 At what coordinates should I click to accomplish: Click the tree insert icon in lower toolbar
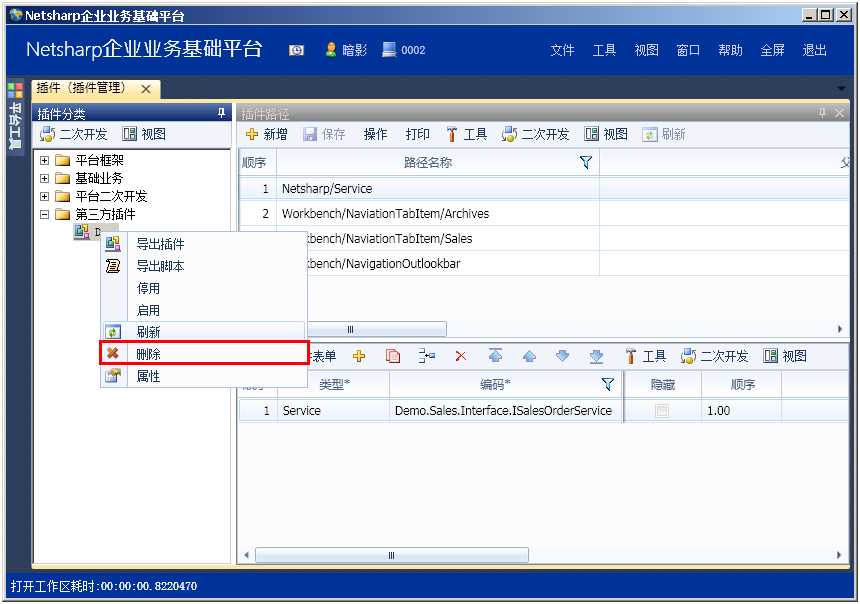[x=427, y=356]
